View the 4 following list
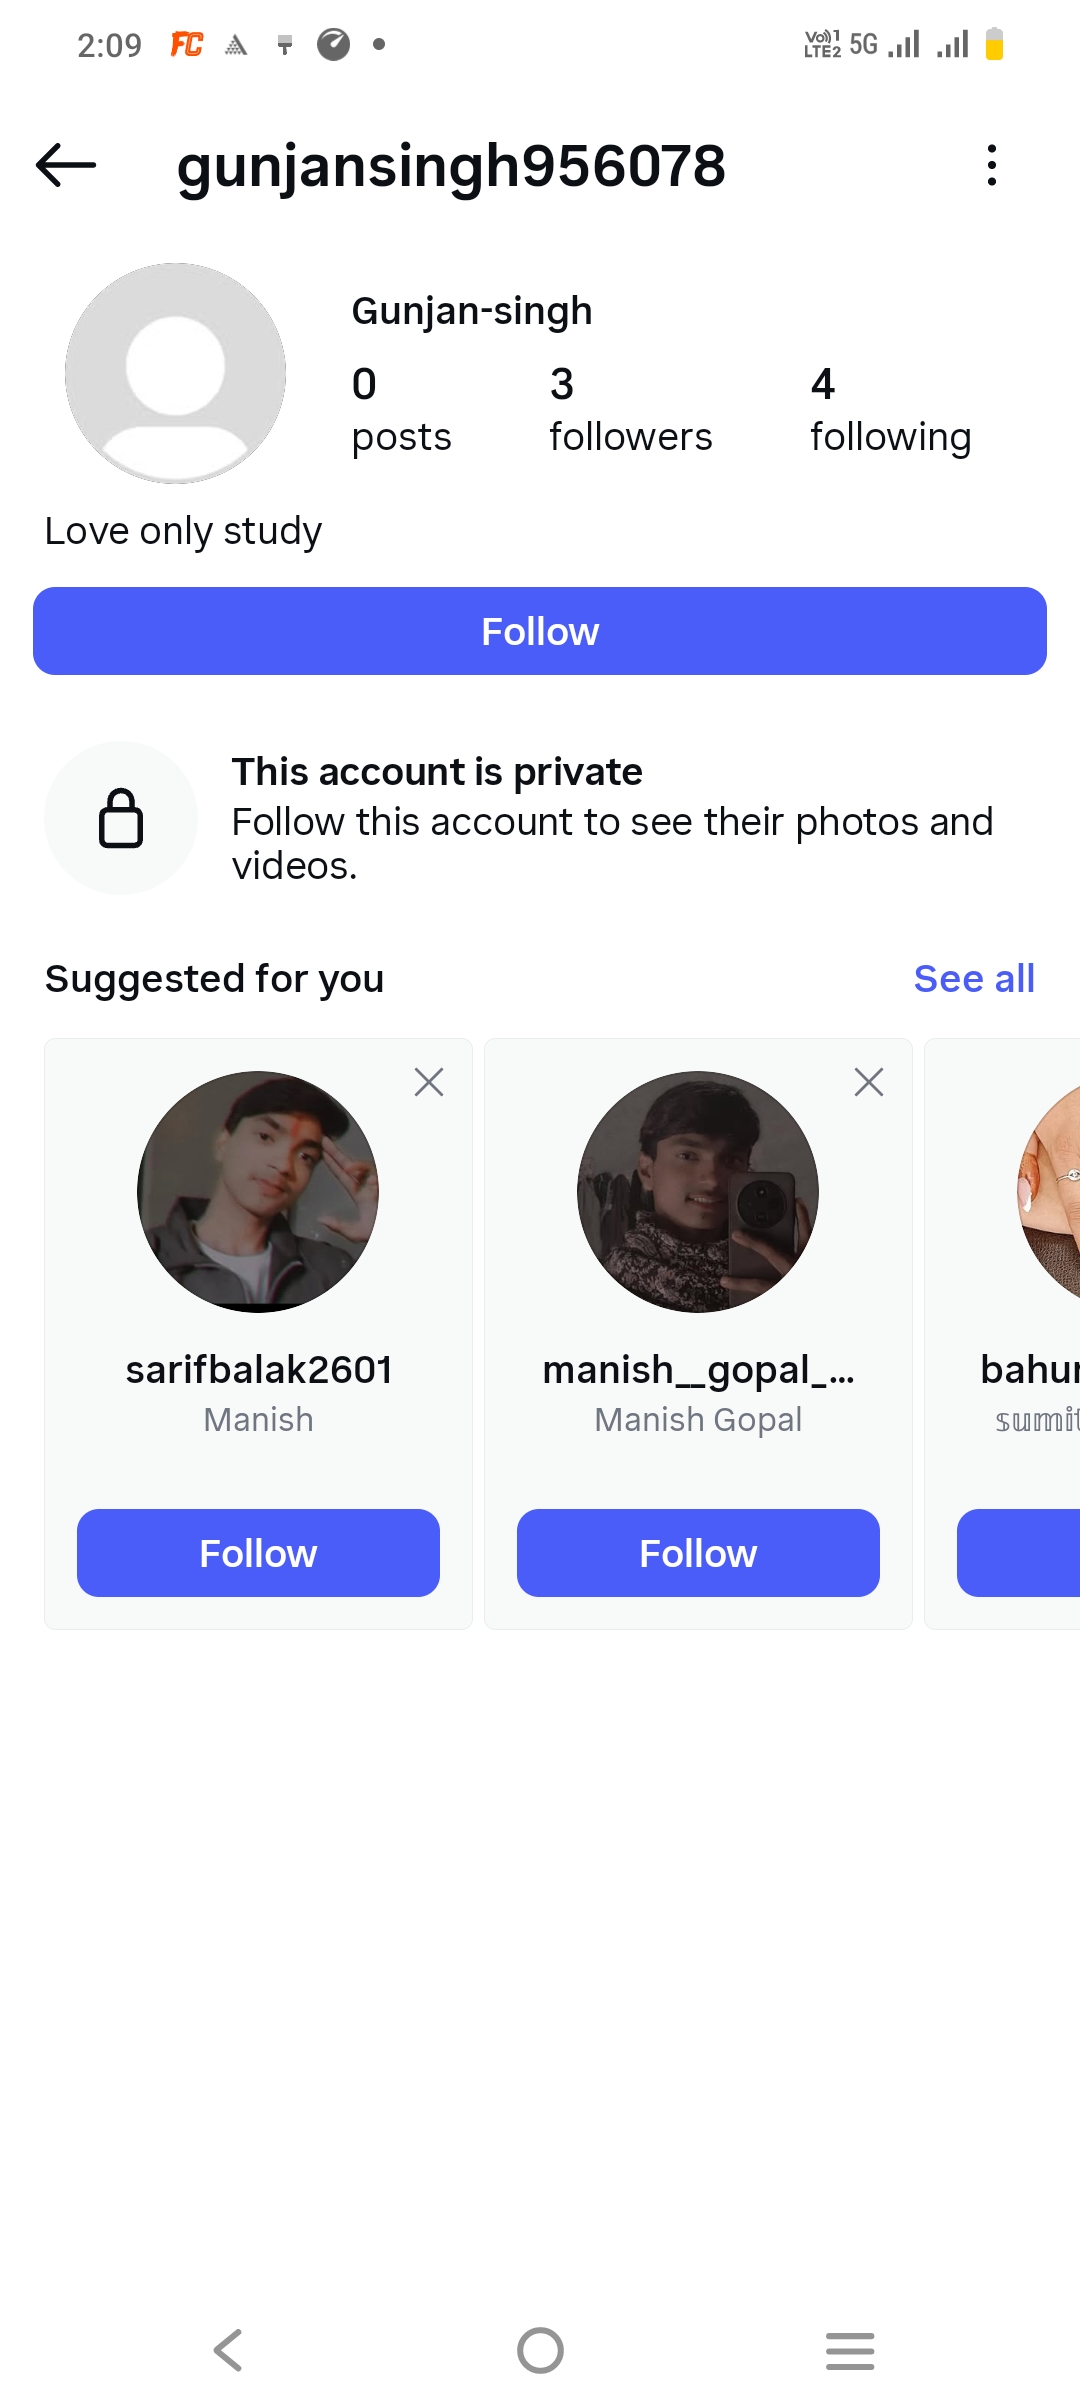The image size is (1080, 2408). 890,410
